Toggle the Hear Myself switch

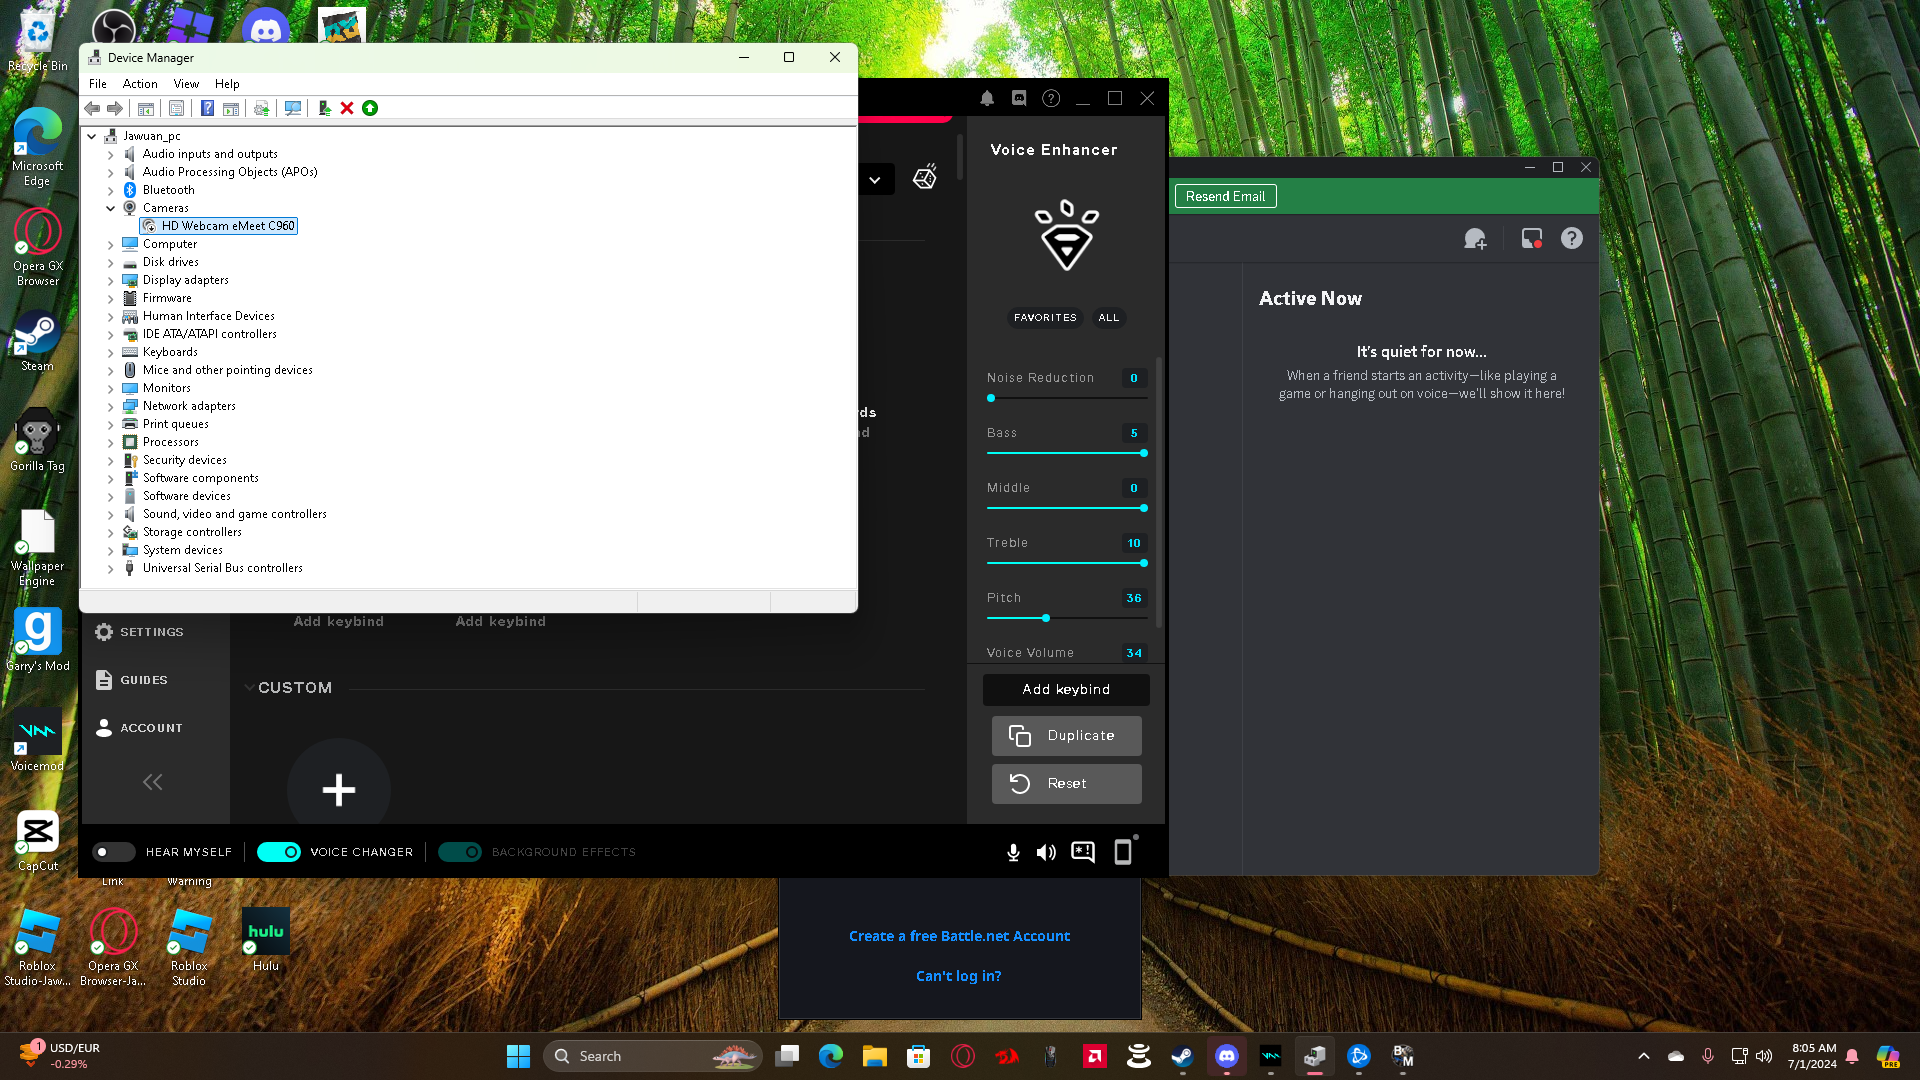[x=114, y=852]
